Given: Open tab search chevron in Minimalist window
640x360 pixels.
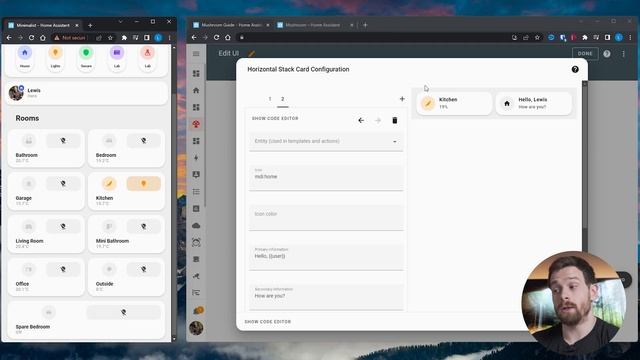Looking at the screenshot, I should (120, 22).
